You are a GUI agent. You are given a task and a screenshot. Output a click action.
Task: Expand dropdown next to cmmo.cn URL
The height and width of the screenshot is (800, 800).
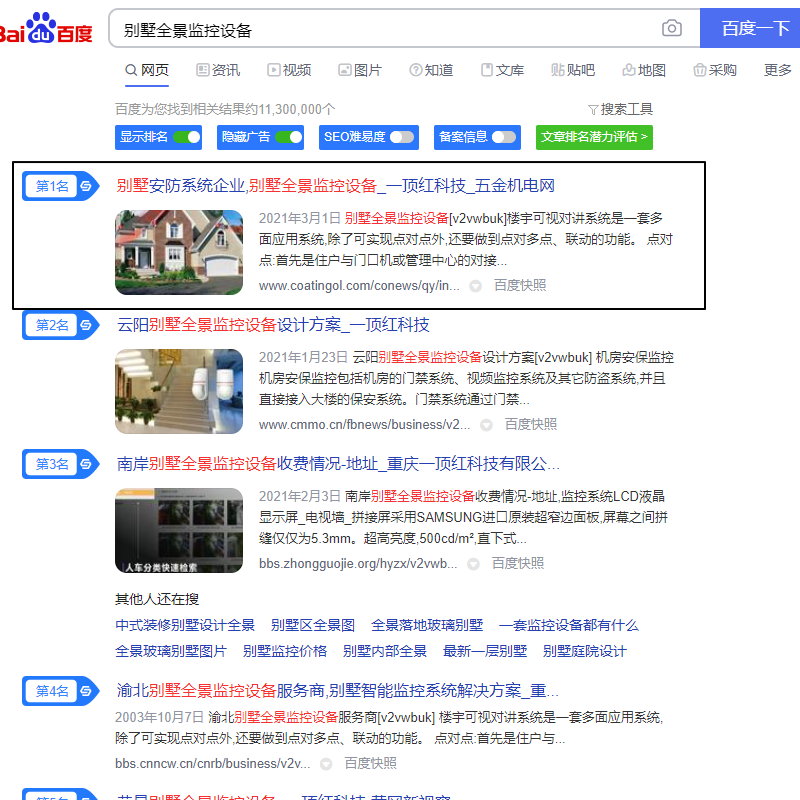(486, 425)
